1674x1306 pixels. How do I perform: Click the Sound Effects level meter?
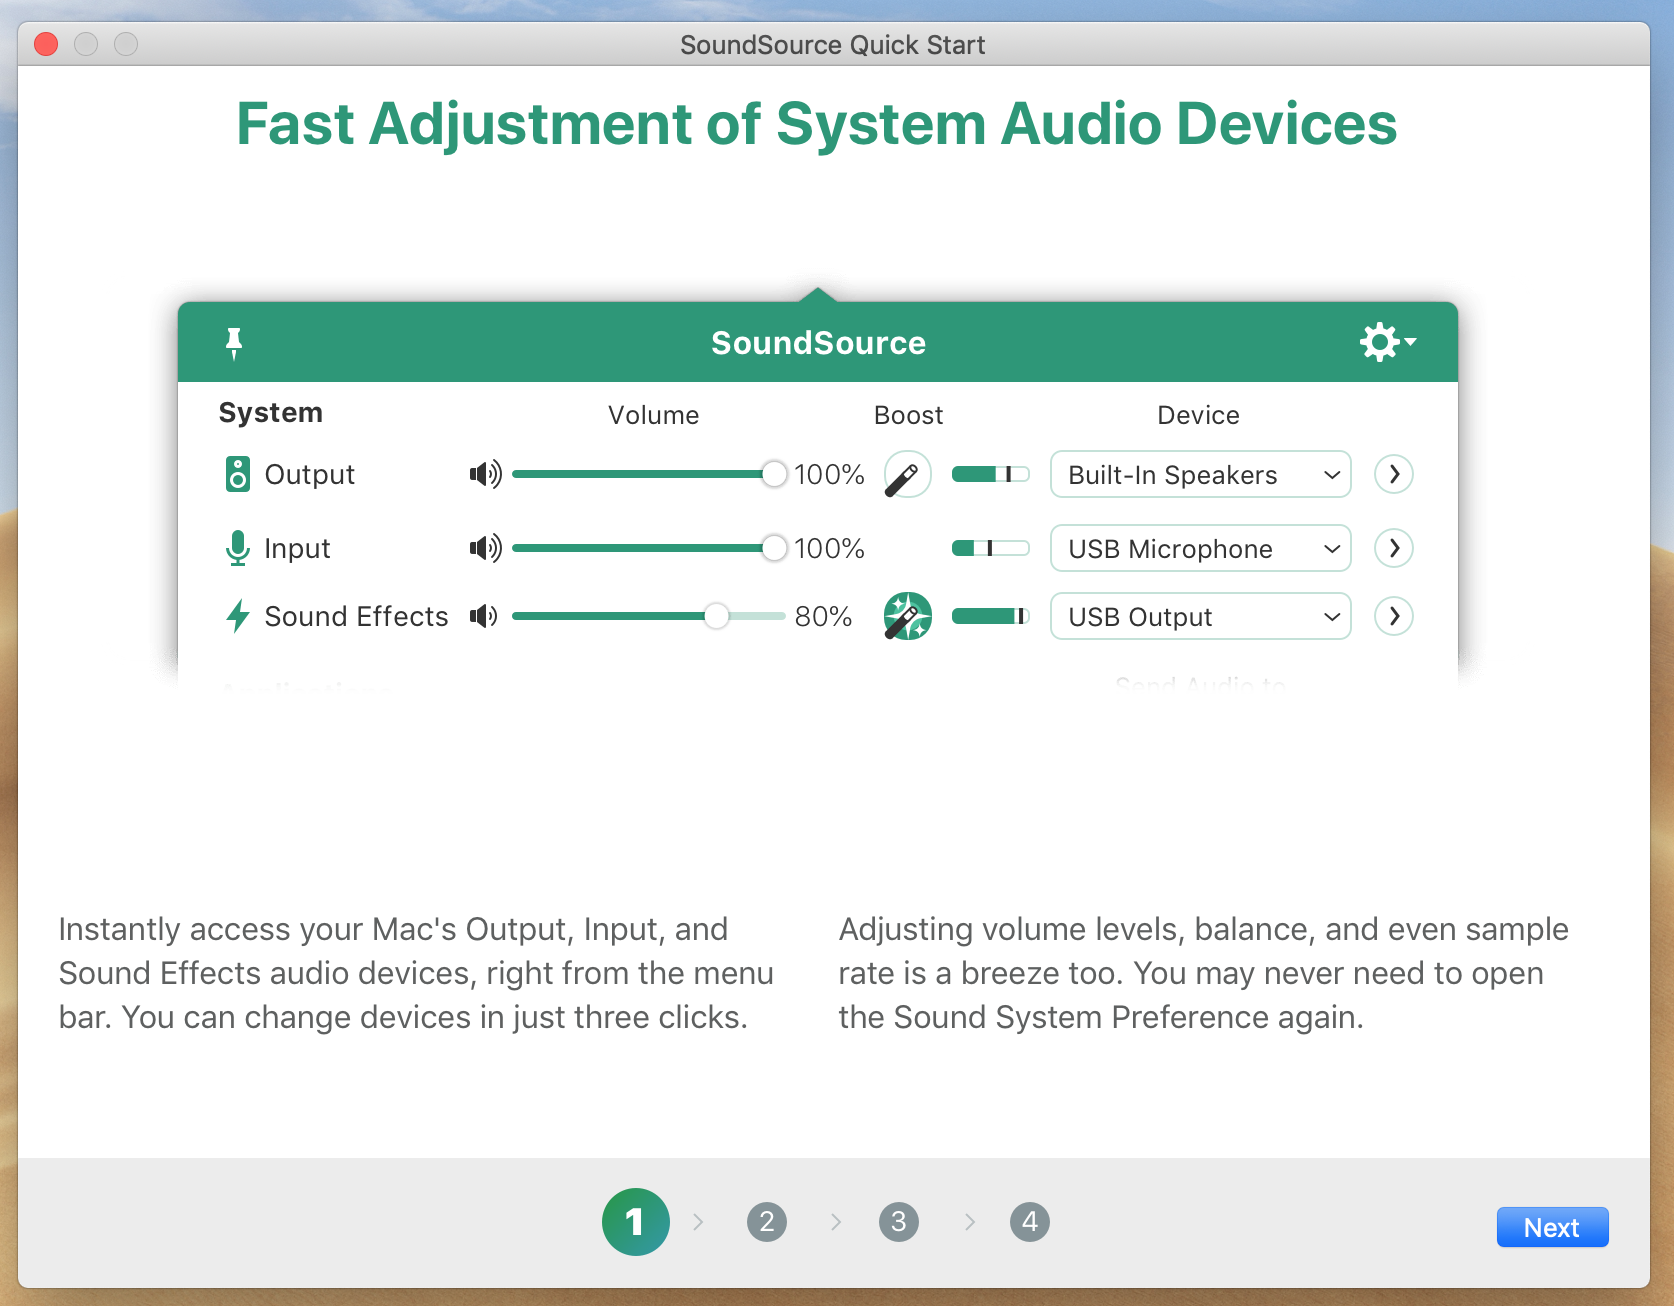990,616
